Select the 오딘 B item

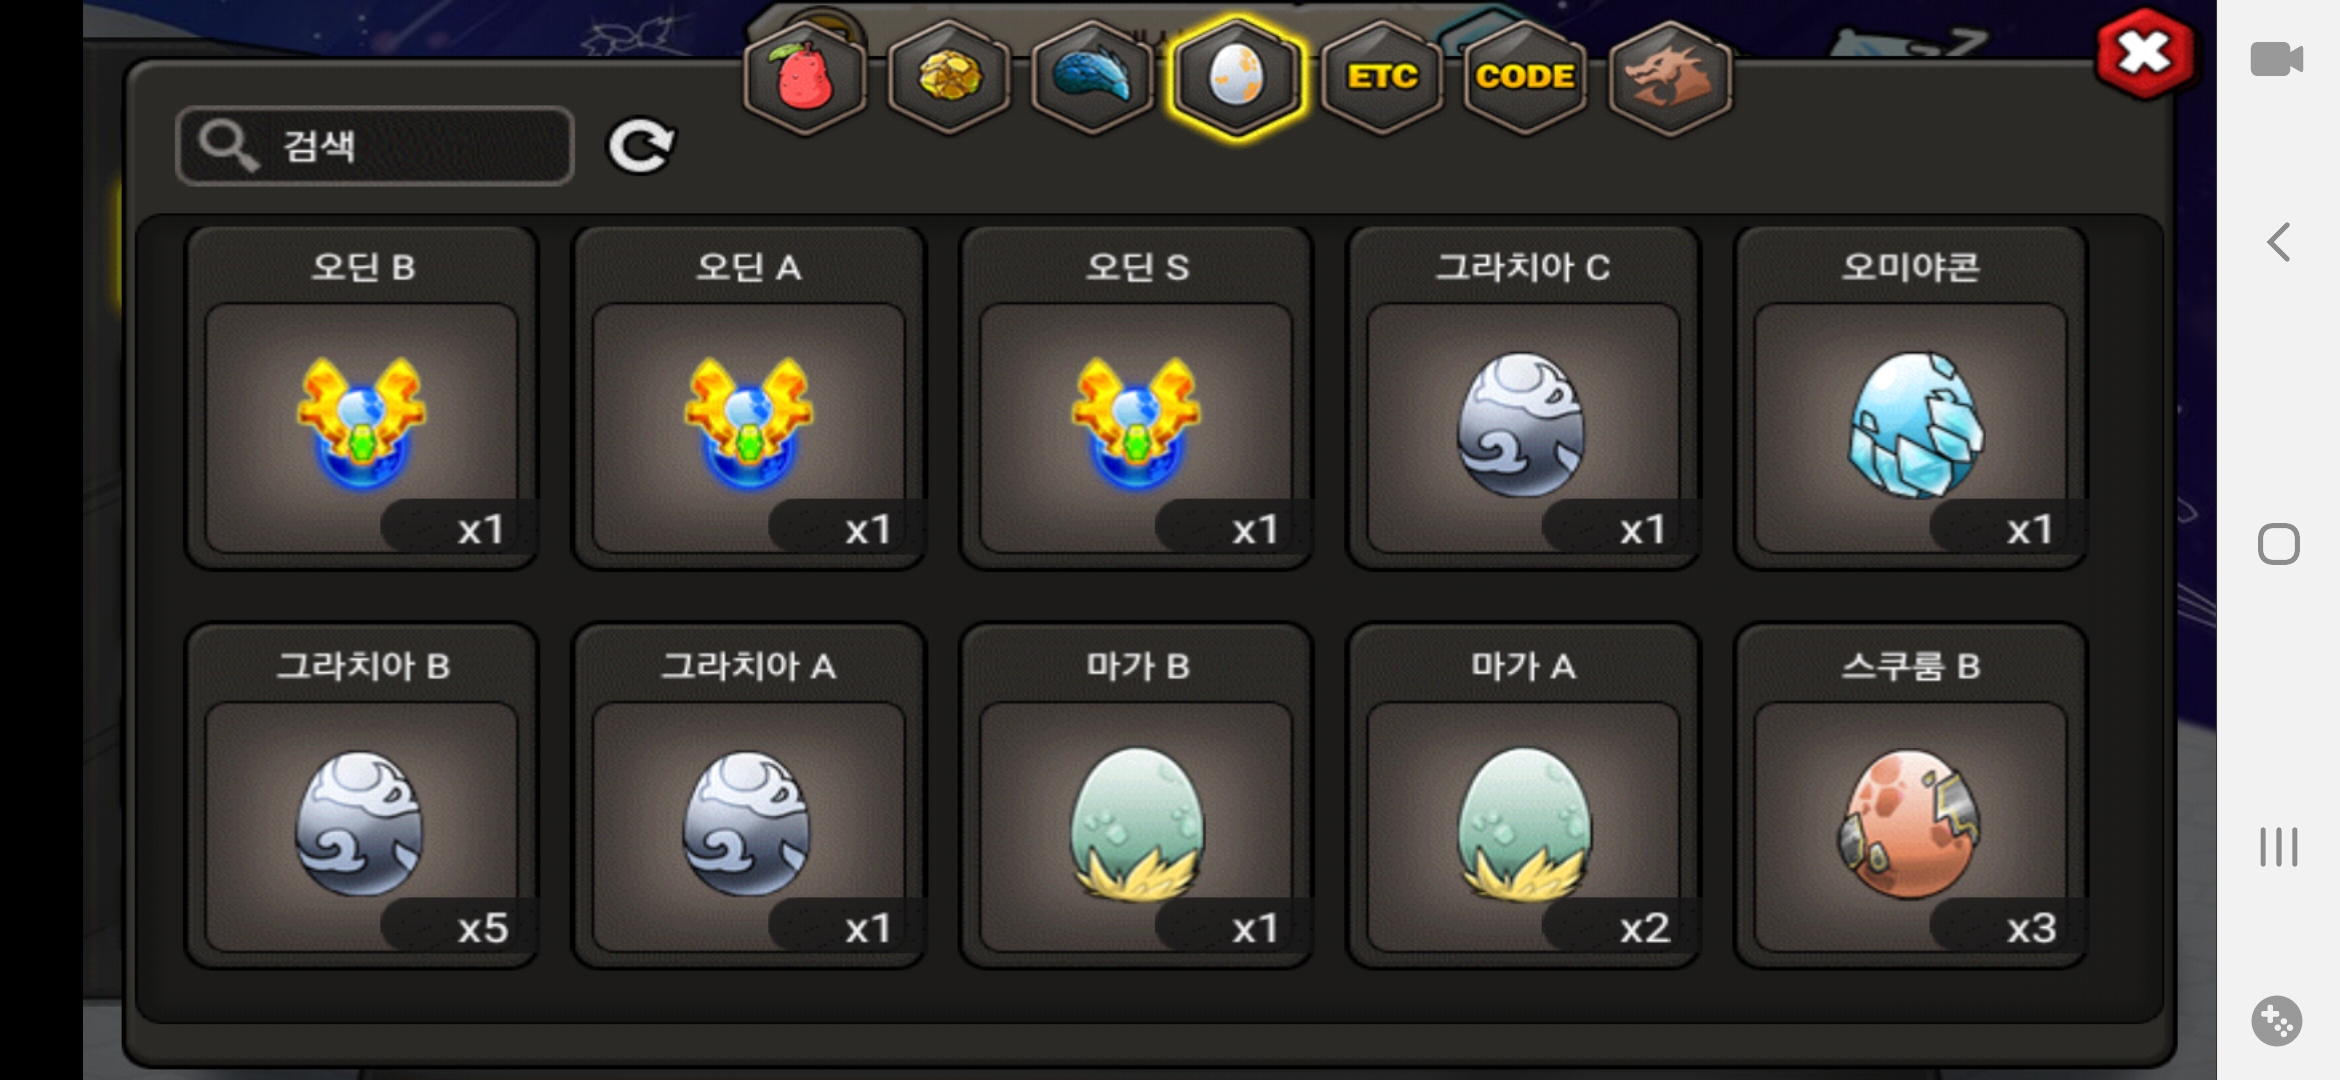click(x=362, y=398)
